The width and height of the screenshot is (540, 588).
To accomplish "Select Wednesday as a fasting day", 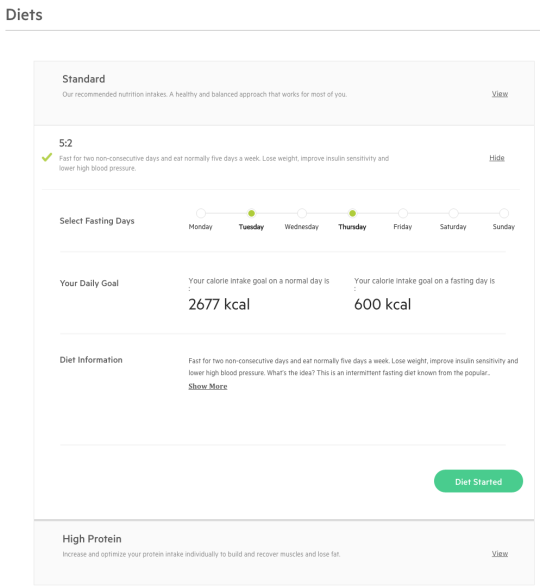I will pyautogui.click(x=302, y=213).
